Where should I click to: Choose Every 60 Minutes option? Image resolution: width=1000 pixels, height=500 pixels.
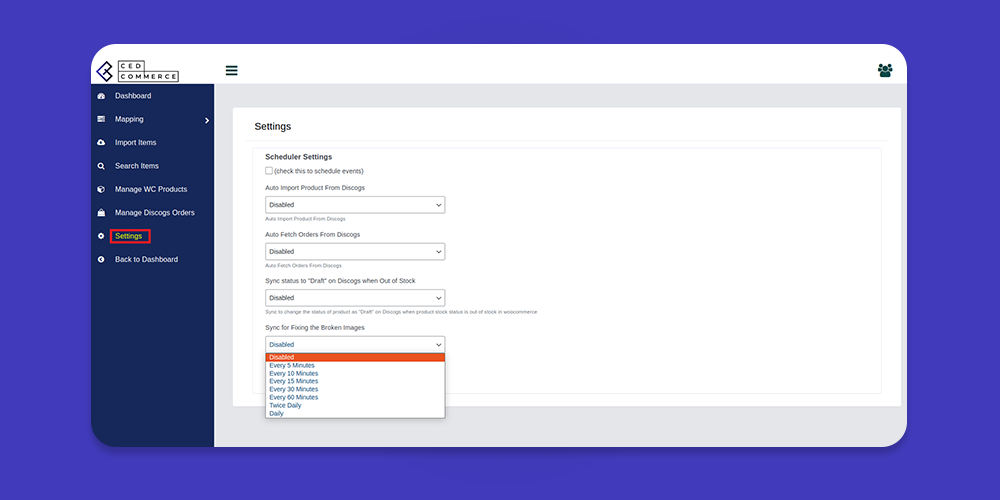point(355,397)
